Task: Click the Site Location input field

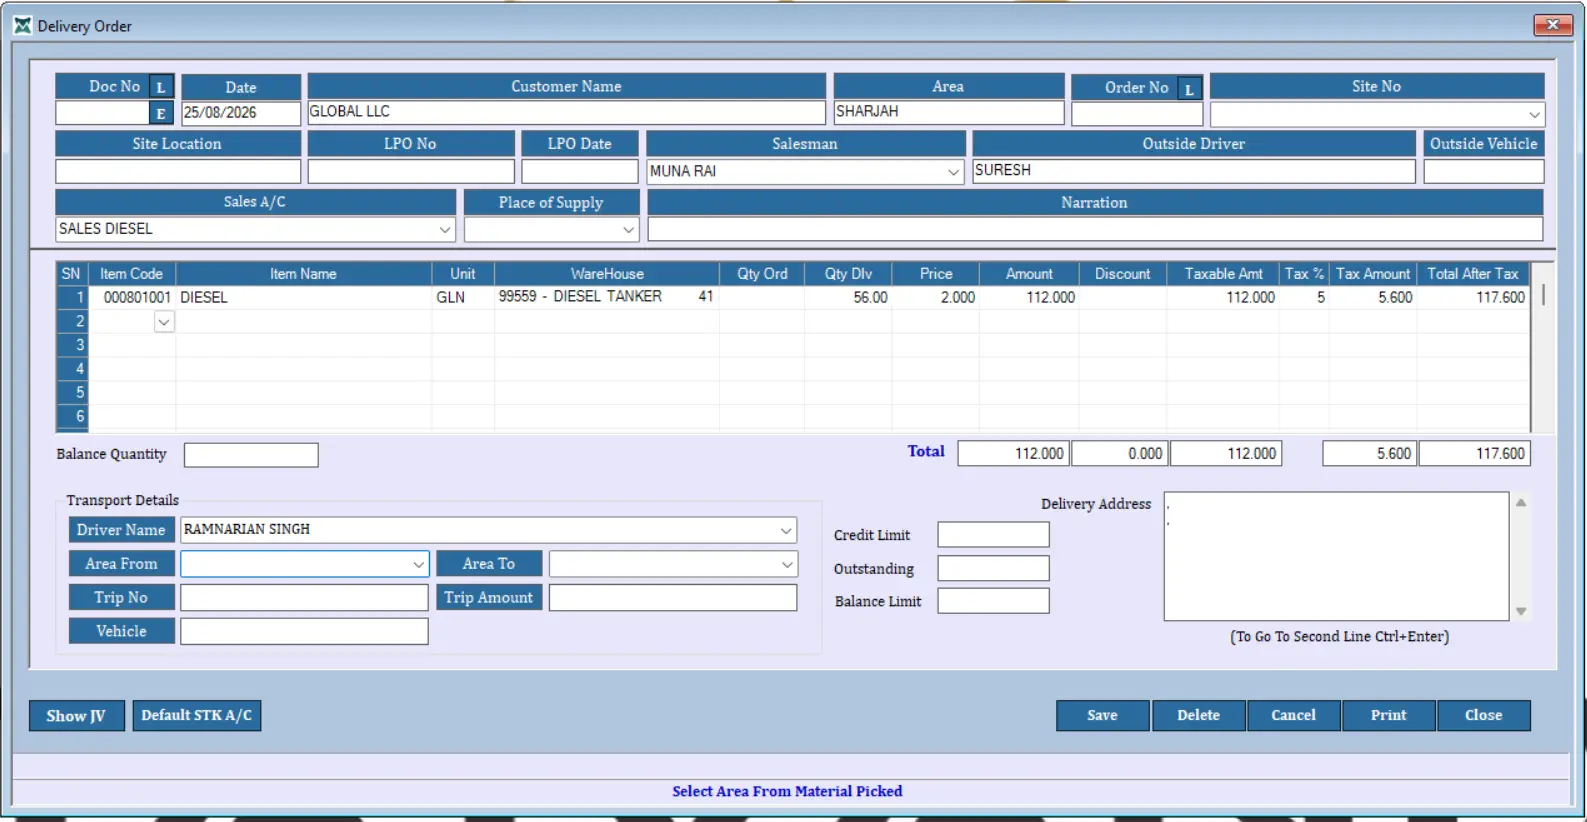Action: (x=178, y=171)
